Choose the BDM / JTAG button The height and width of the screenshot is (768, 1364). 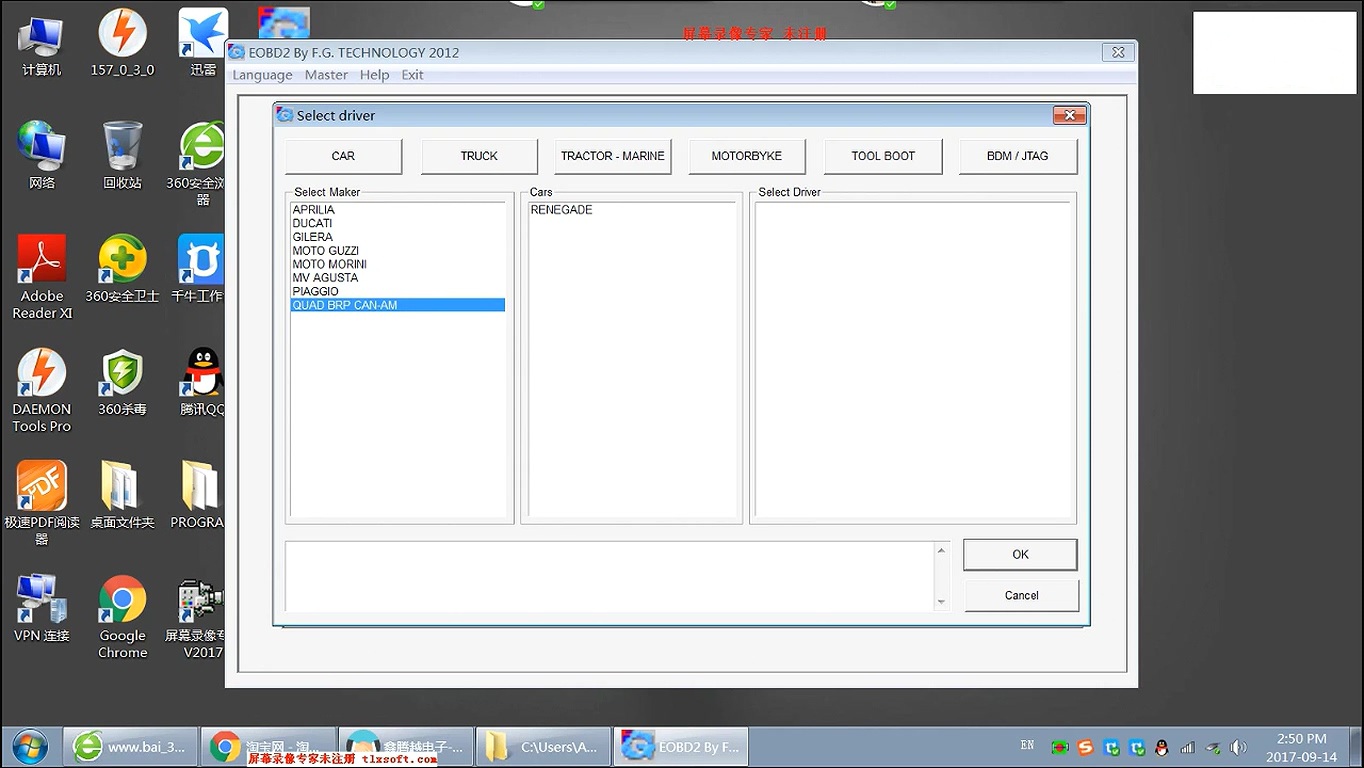(x=1018, y=156)
